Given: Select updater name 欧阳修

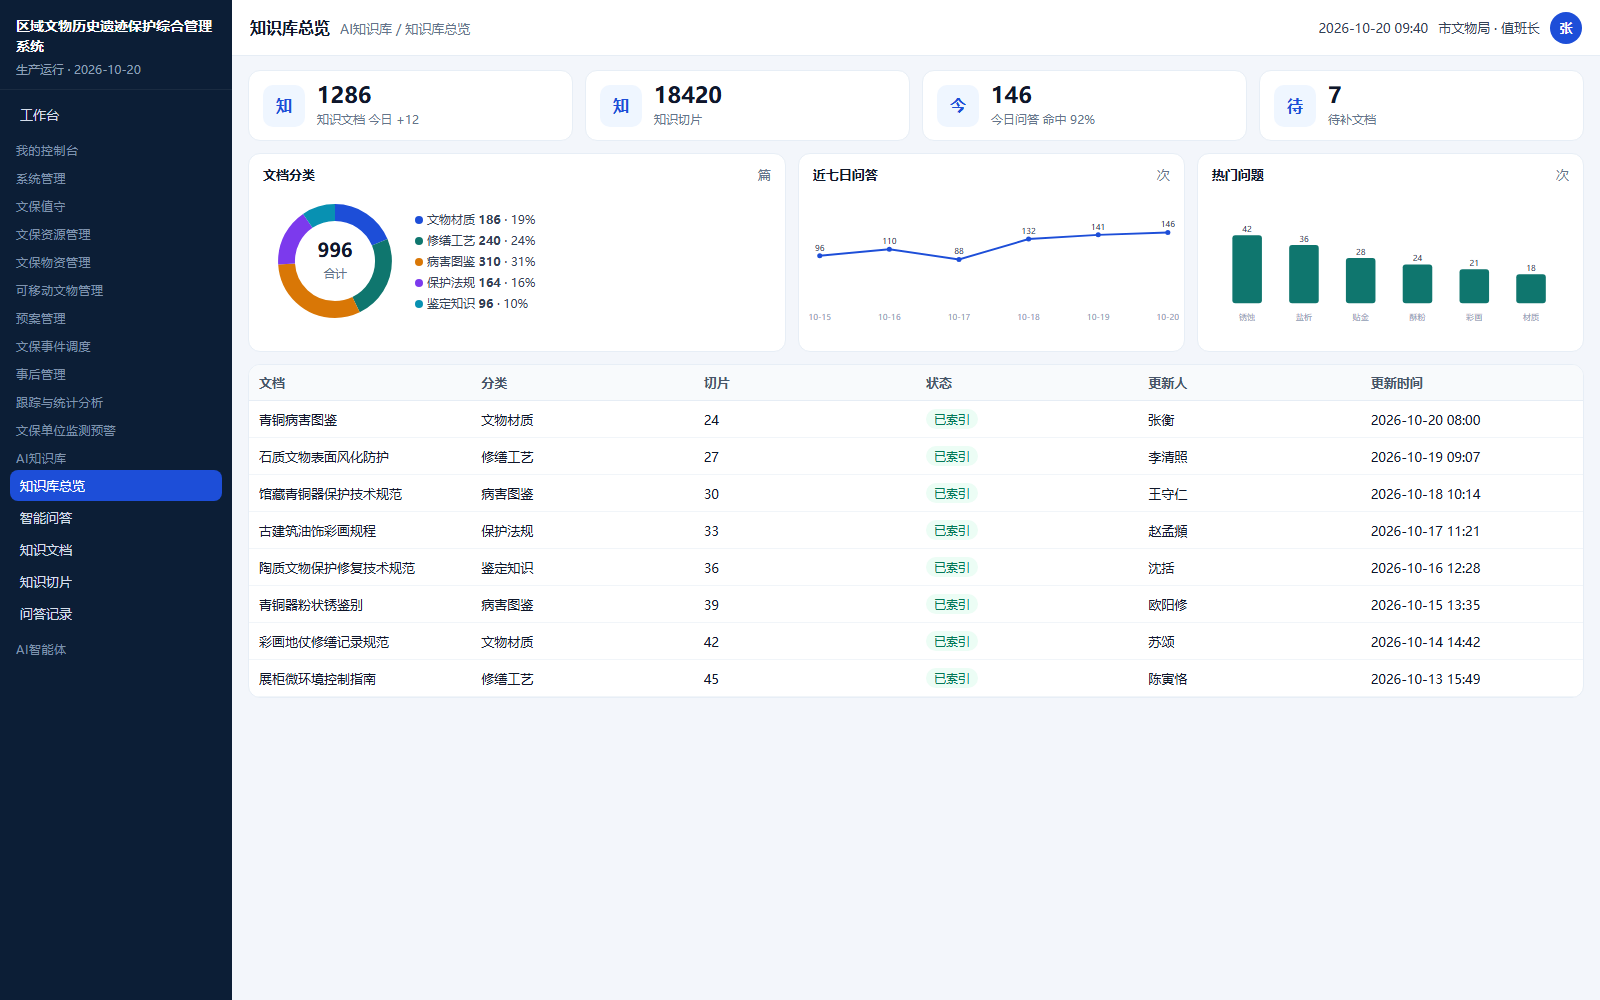Looking at the screenshot, I should coord(1168,605).
